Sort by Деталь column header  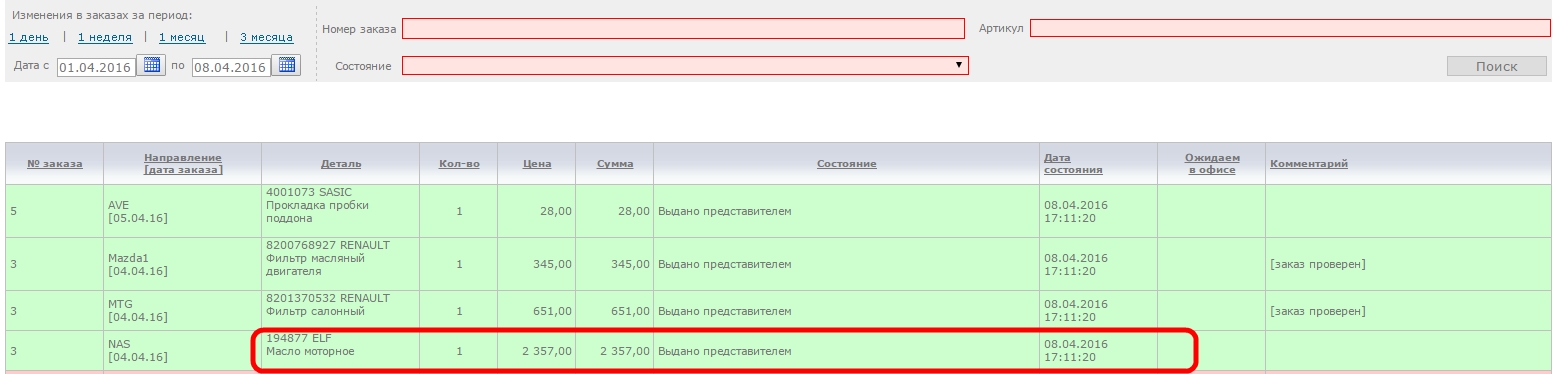(x=341, y=163)
